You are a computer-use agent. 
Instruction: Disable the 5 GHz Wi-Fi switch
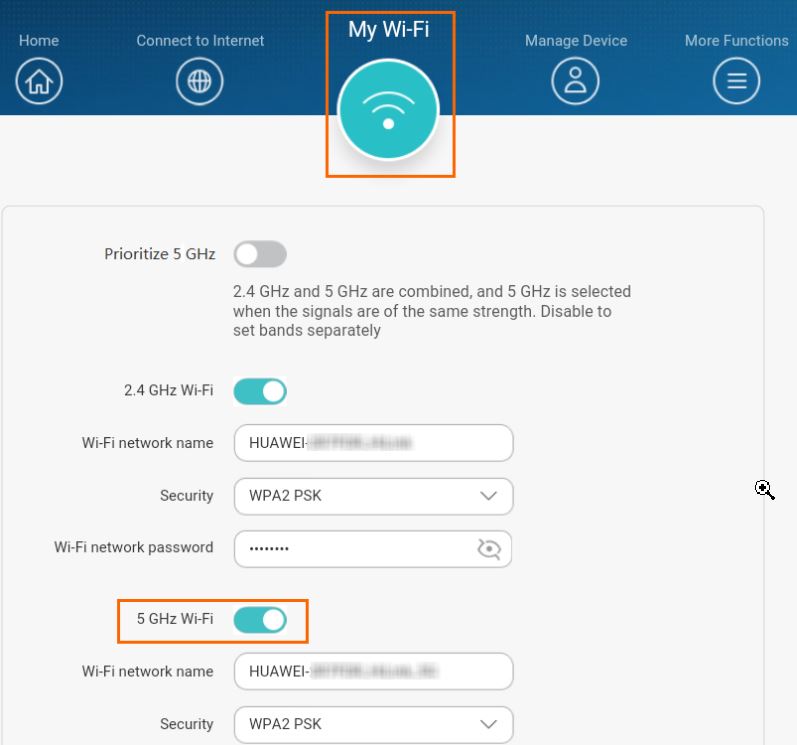pos(260,620)
